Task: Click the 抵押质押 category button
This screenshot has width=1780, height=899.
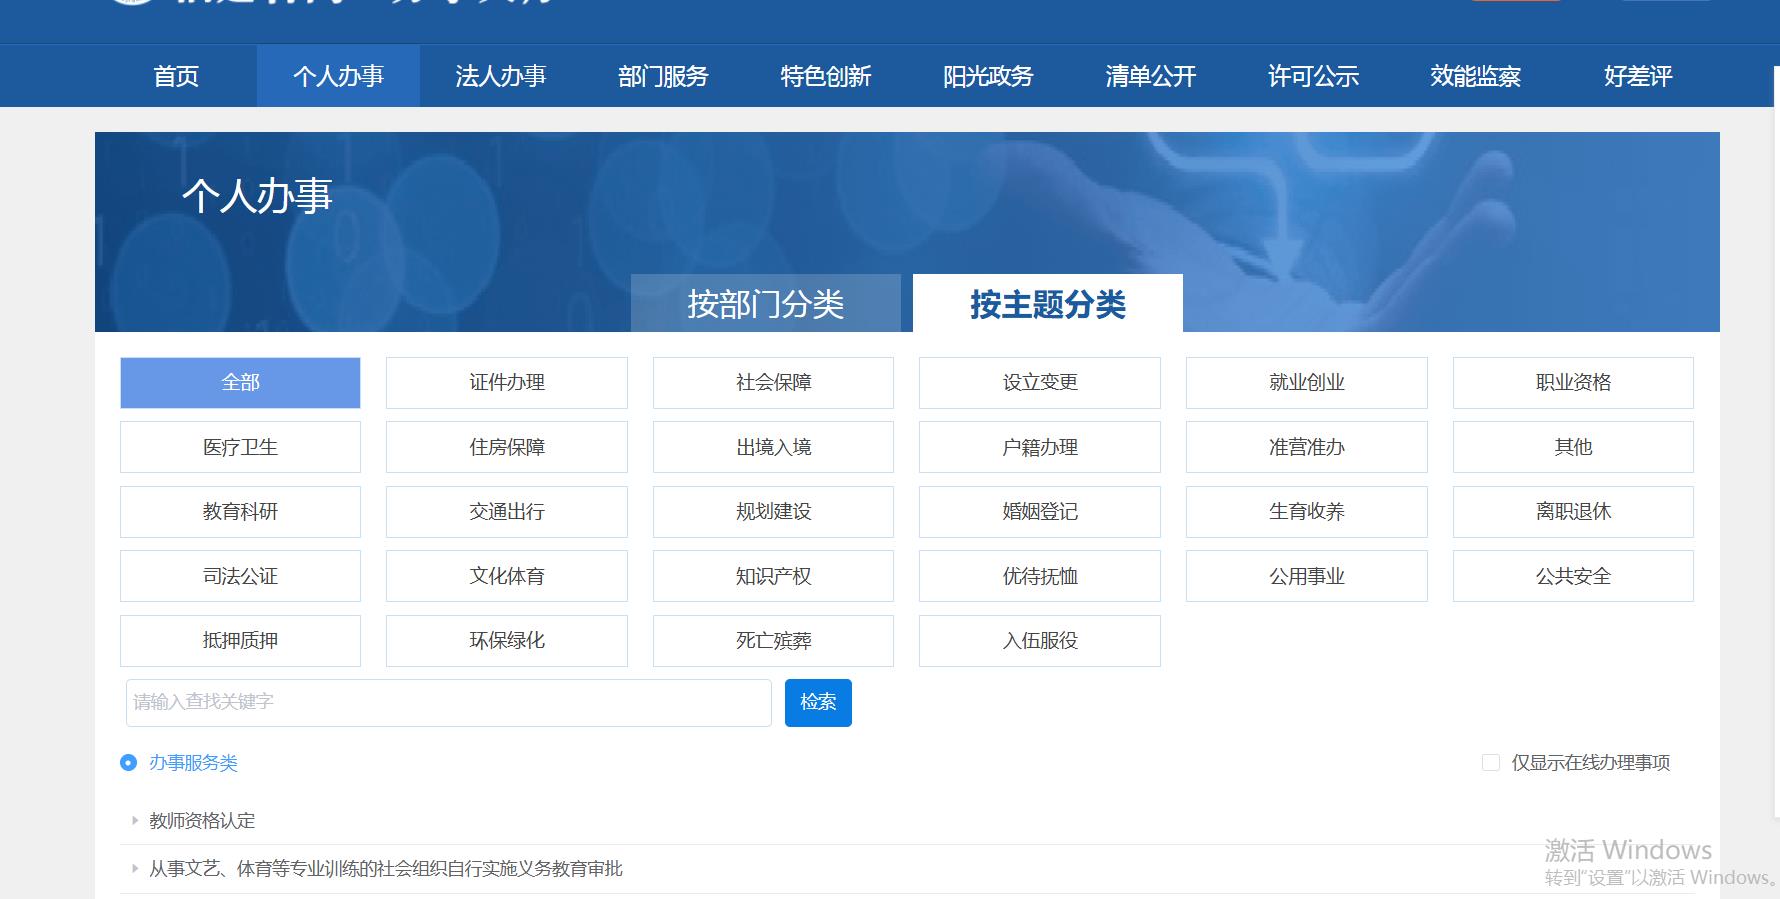Action: point(240,641)
